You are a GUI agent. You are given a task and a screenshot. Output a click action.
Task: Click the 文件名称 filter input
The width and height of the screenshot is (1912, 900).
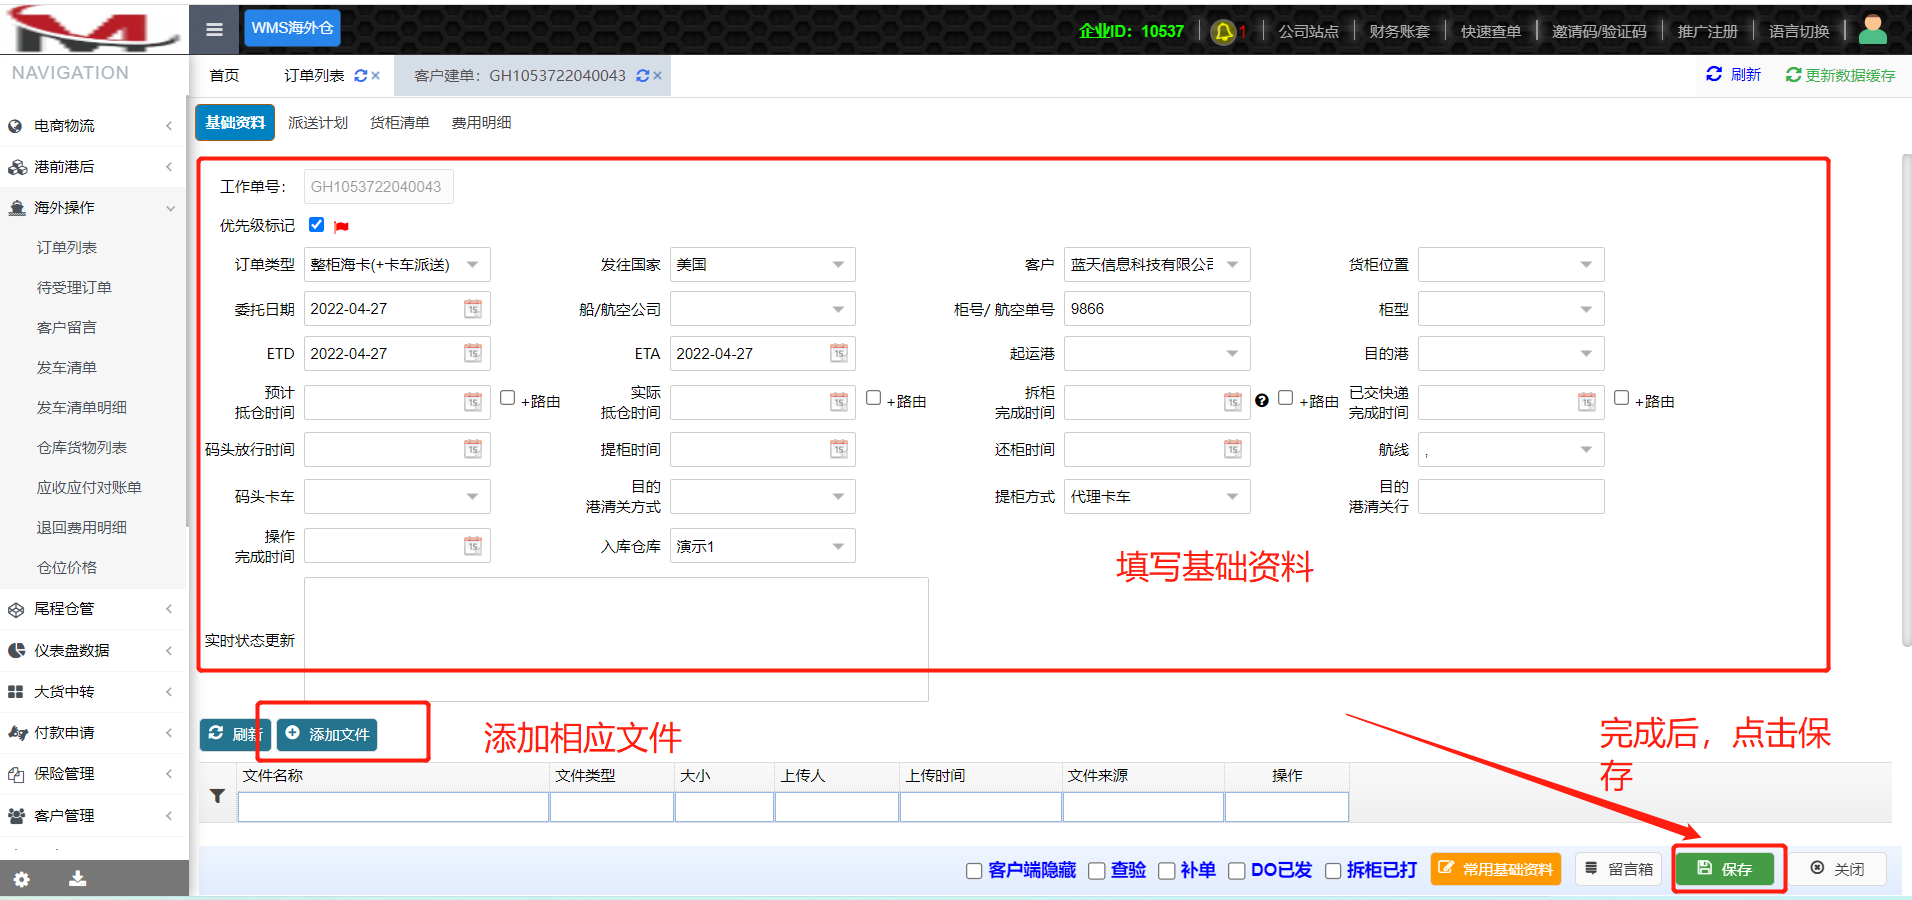(x=393, y=807)
